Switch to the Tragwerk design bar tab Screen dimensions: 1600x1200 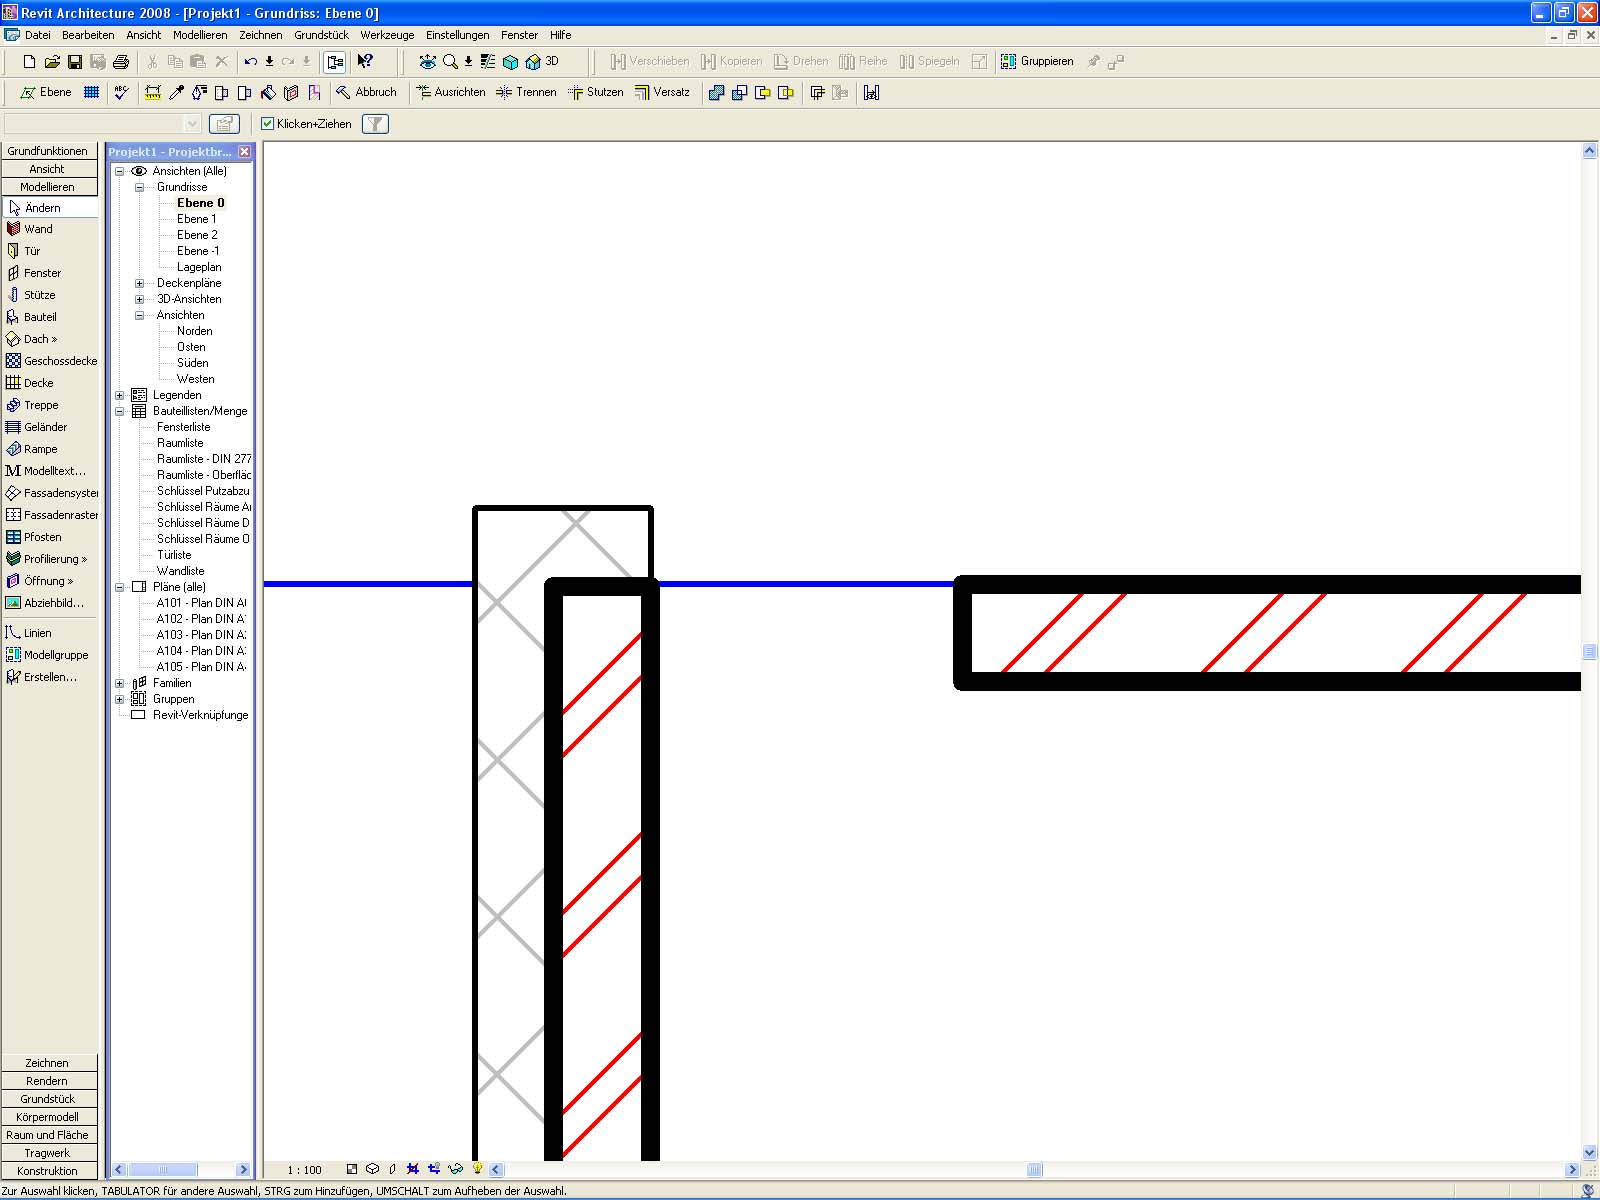(48, 1153)
